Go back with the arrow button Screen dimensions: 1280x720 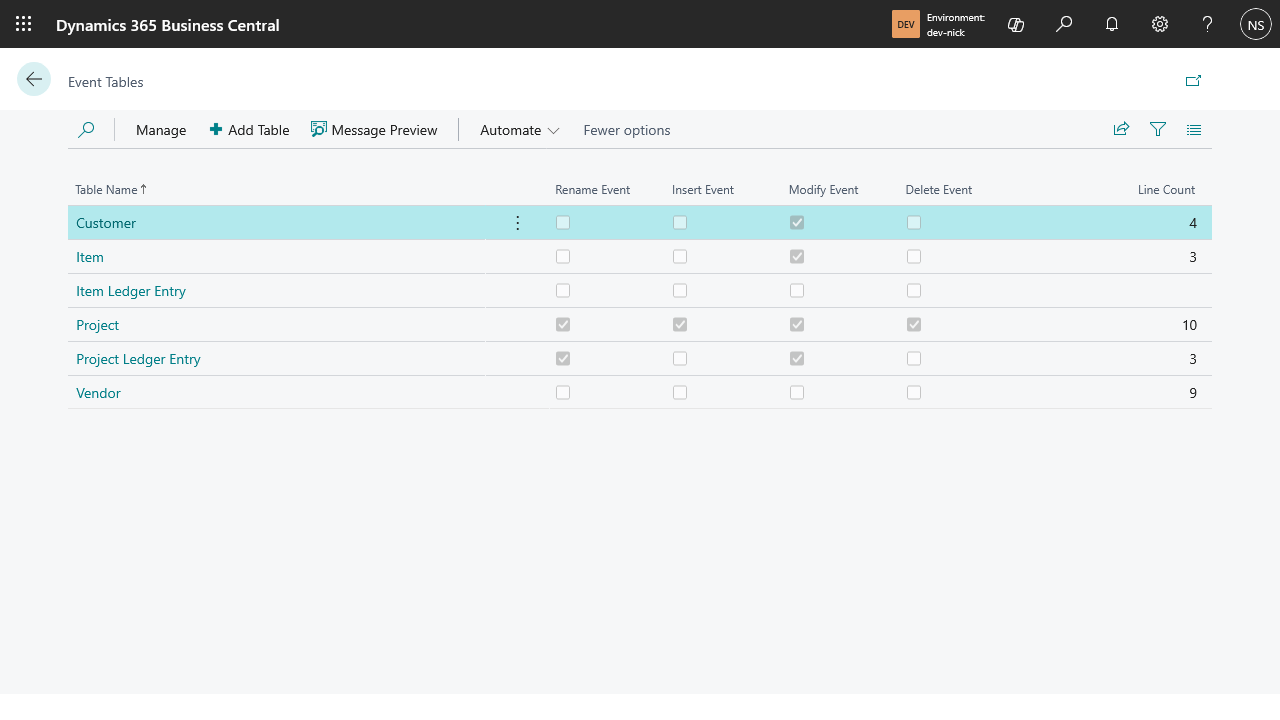34,79
